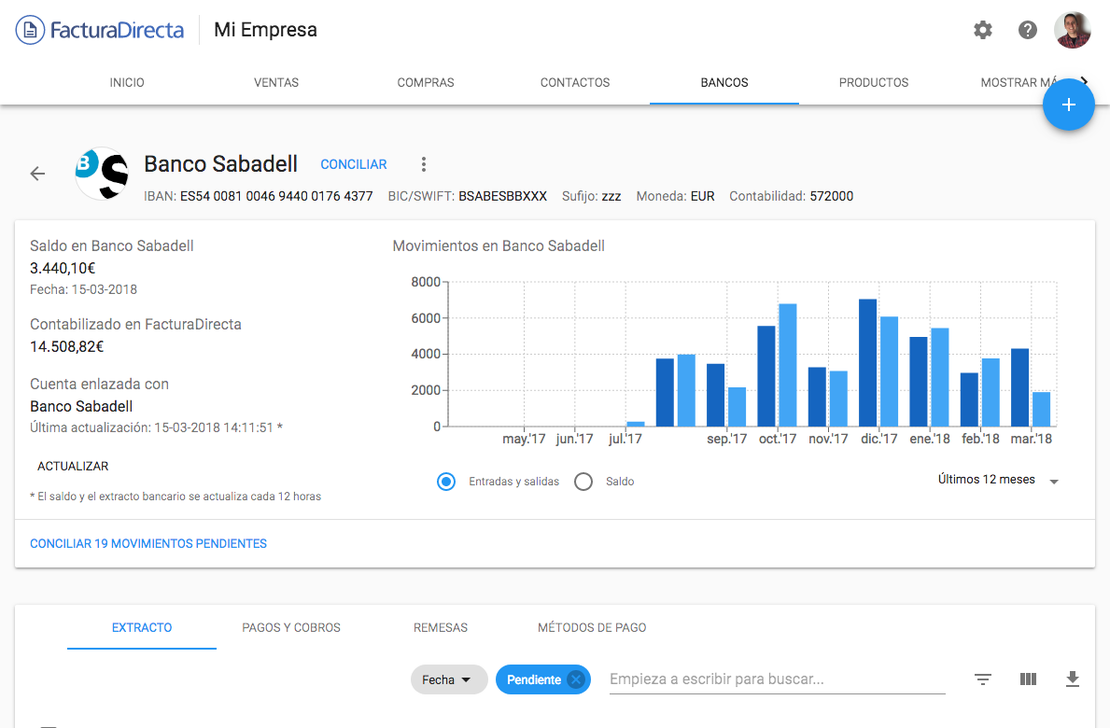Open the help question mark icon
Viewport: 1110px width, 728px height.
click(x=1027, y=30)
